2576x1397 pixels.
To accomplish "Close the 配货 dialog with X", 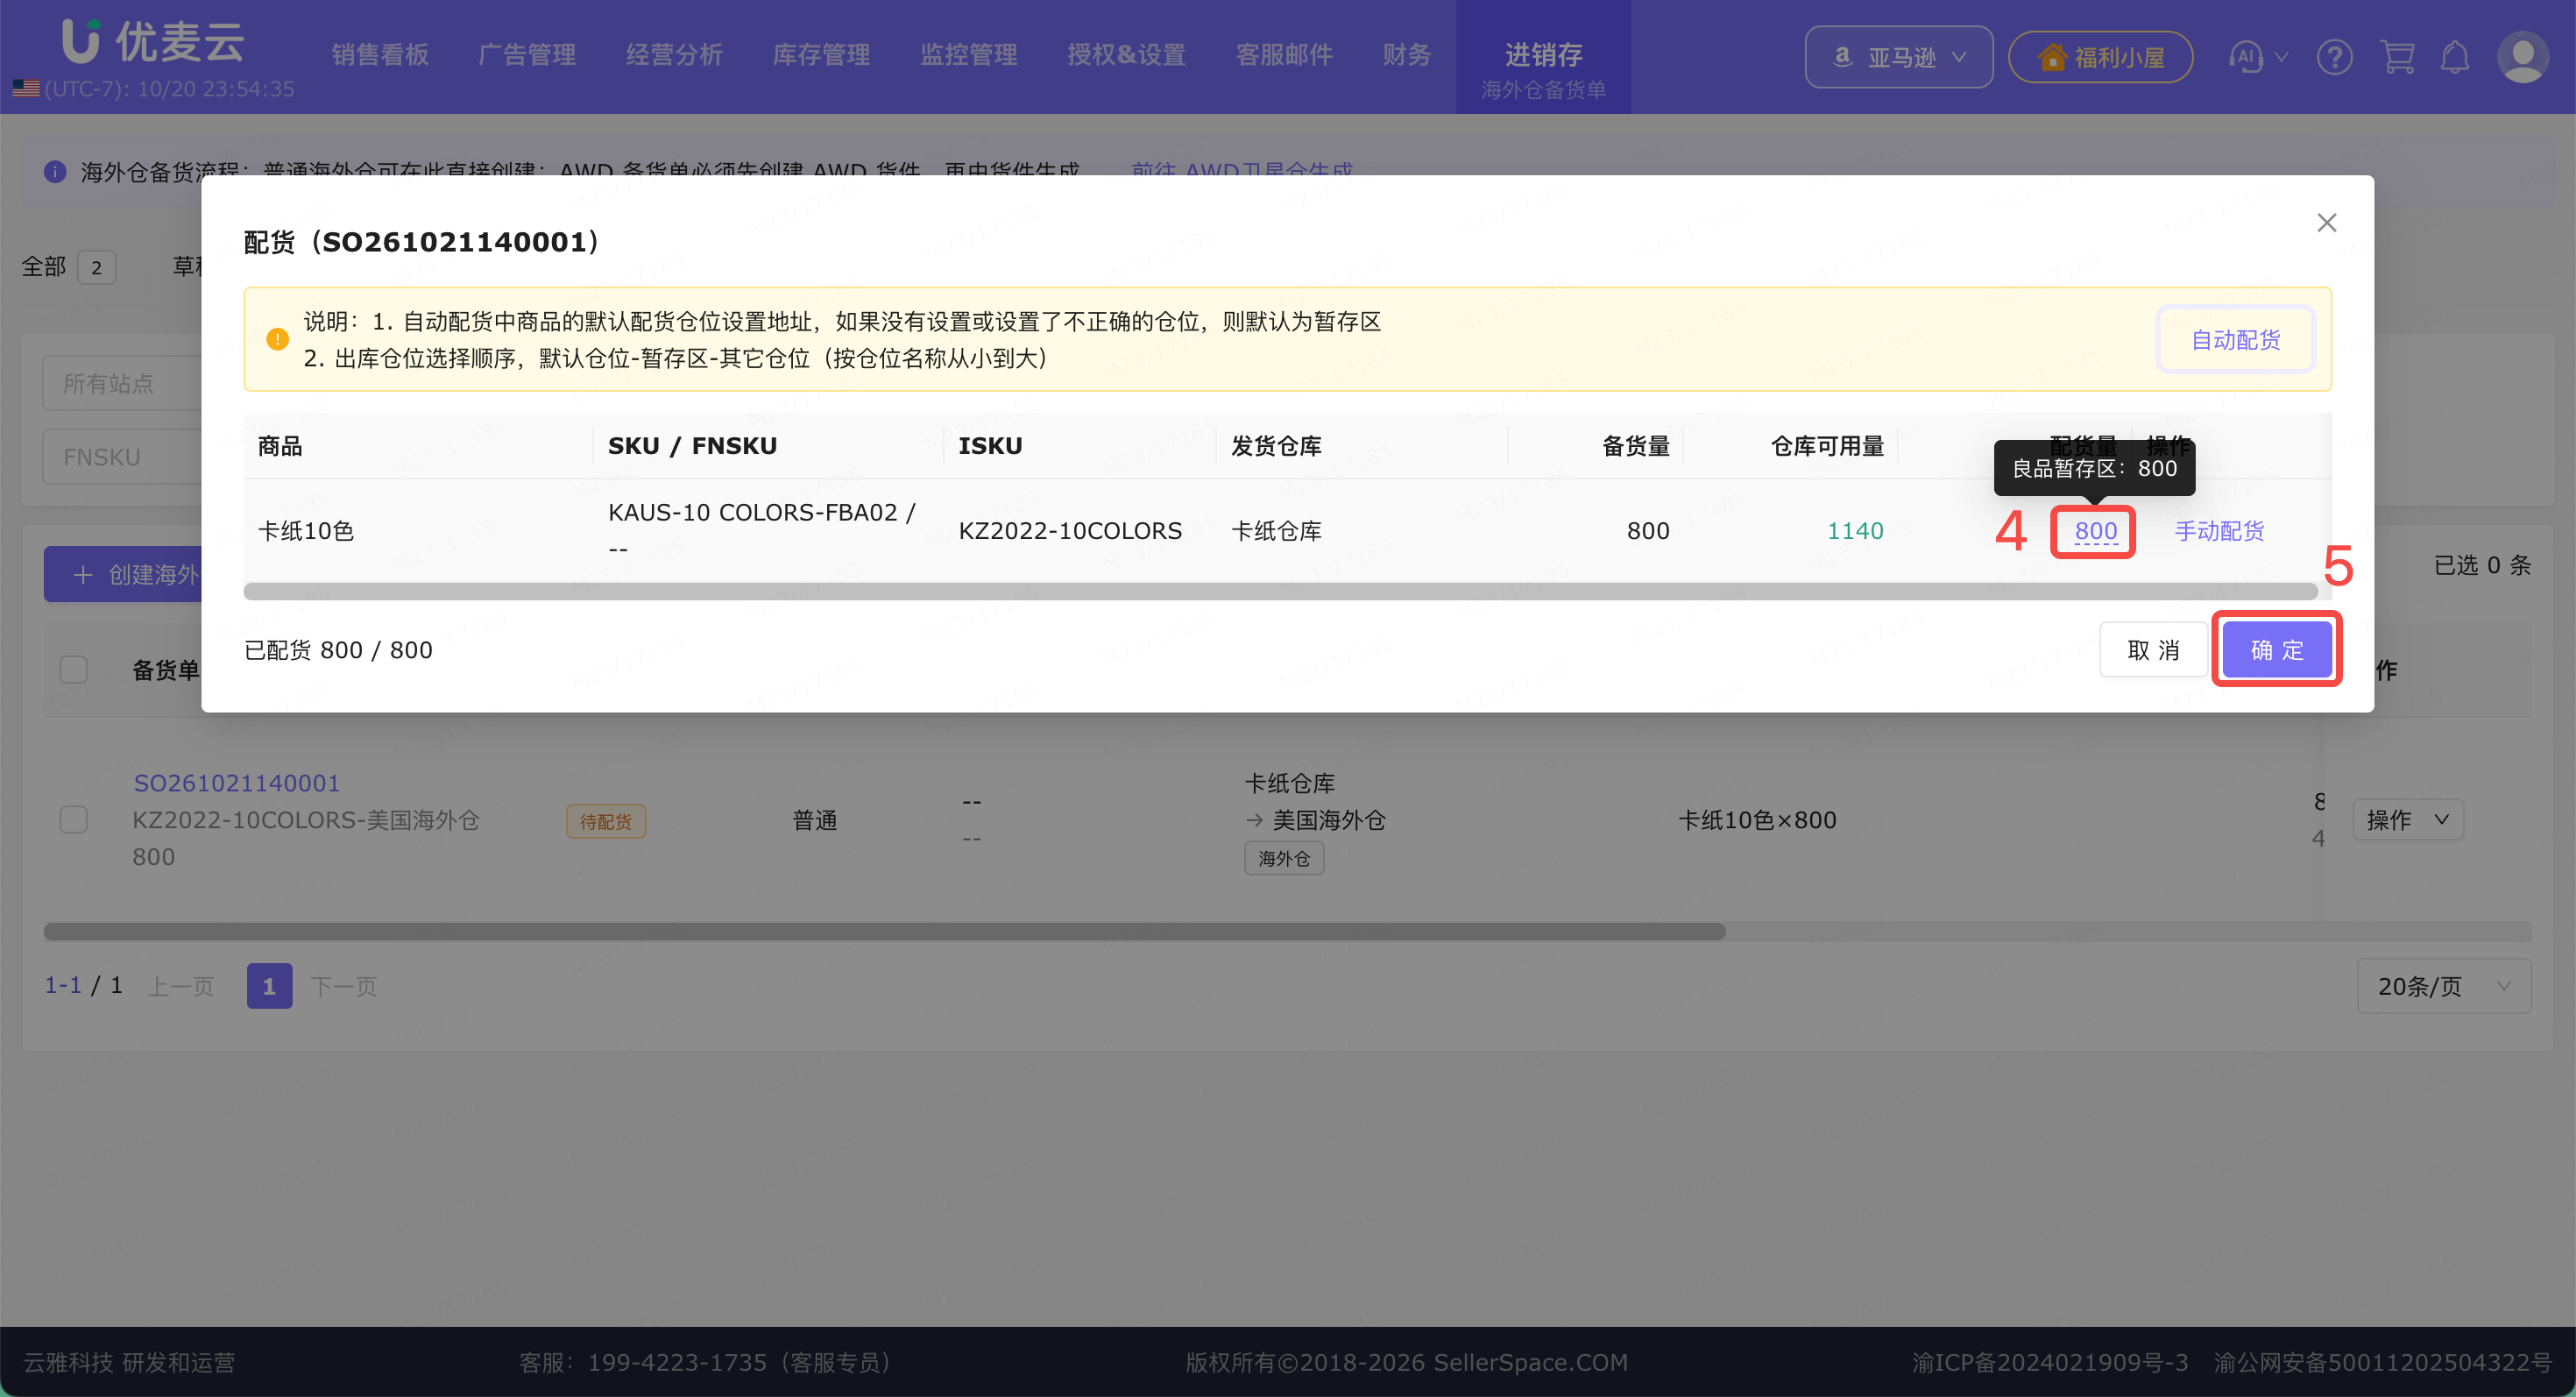I will pyautogui.click(x=2327, y=222).
